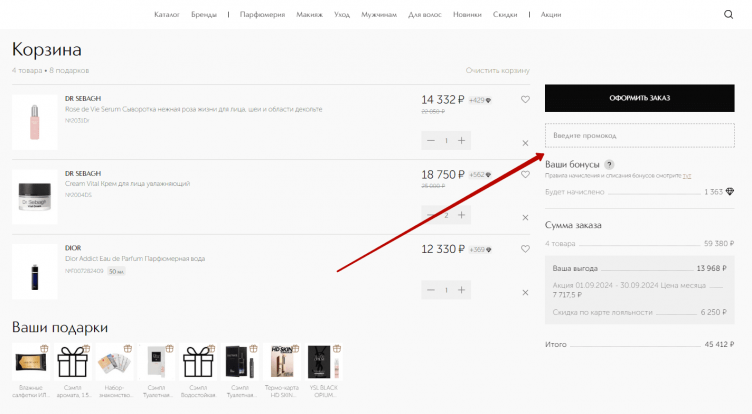Open the Каталог menu
The width and height of the screenshot is (752, 414).
point(169,15)
